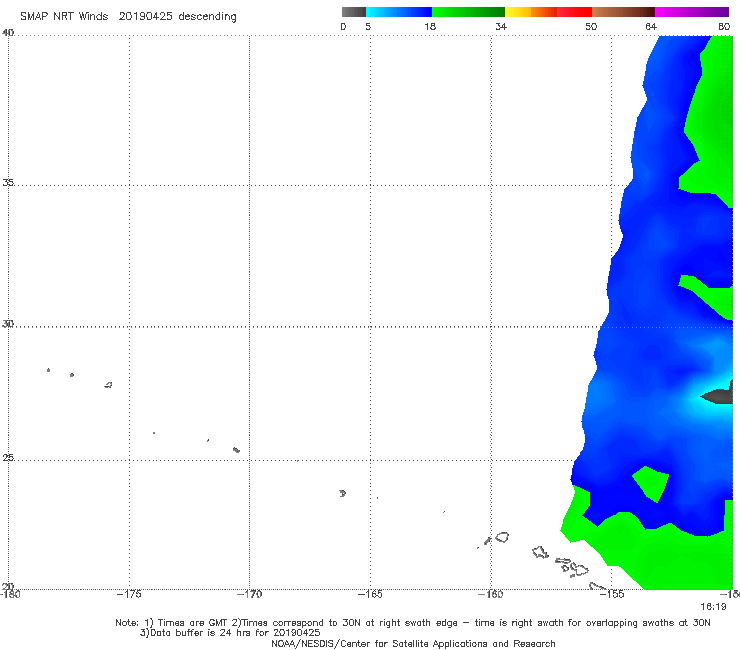Viewport: 740px width, 650px height.
Task: Click the NOAA/NESDIS credit line
Action: point(413,643)
